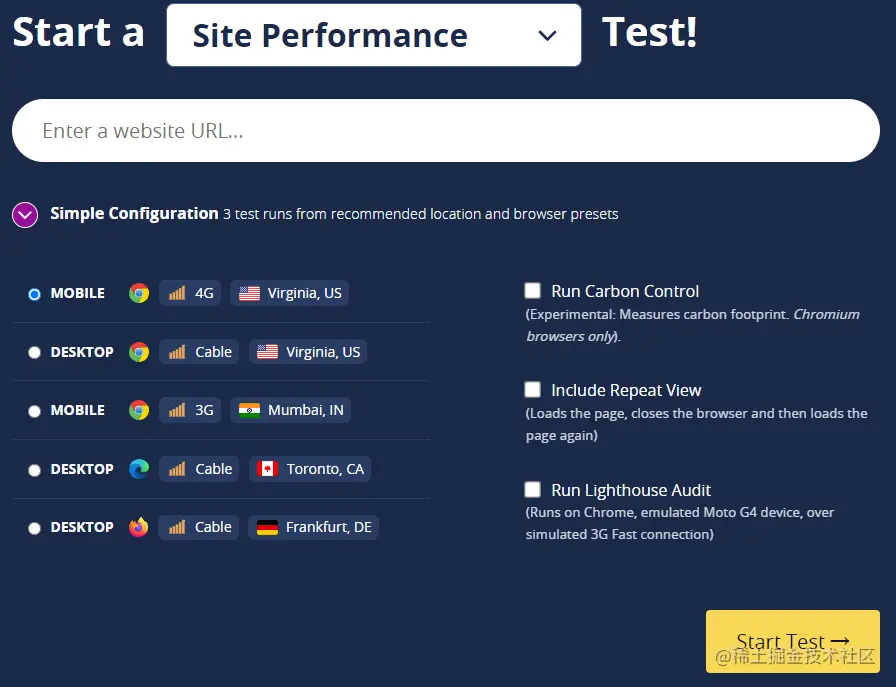Click the Firefox browser icon for Frankfurt
The height and width of the screenshot is (687, 896).
139,527
